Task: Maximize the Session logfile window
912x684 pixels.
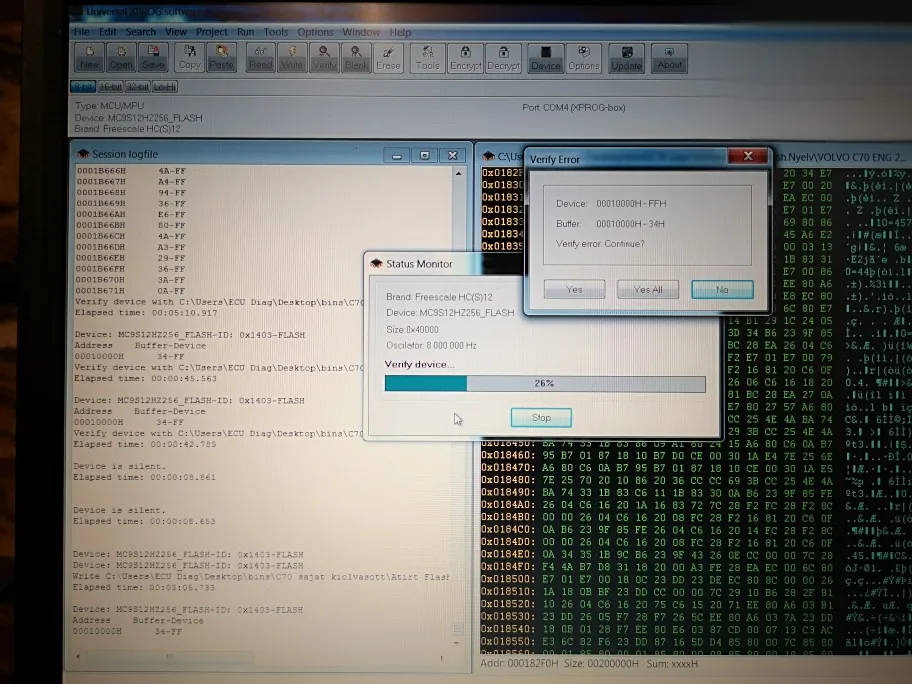Action: [425, 155]
